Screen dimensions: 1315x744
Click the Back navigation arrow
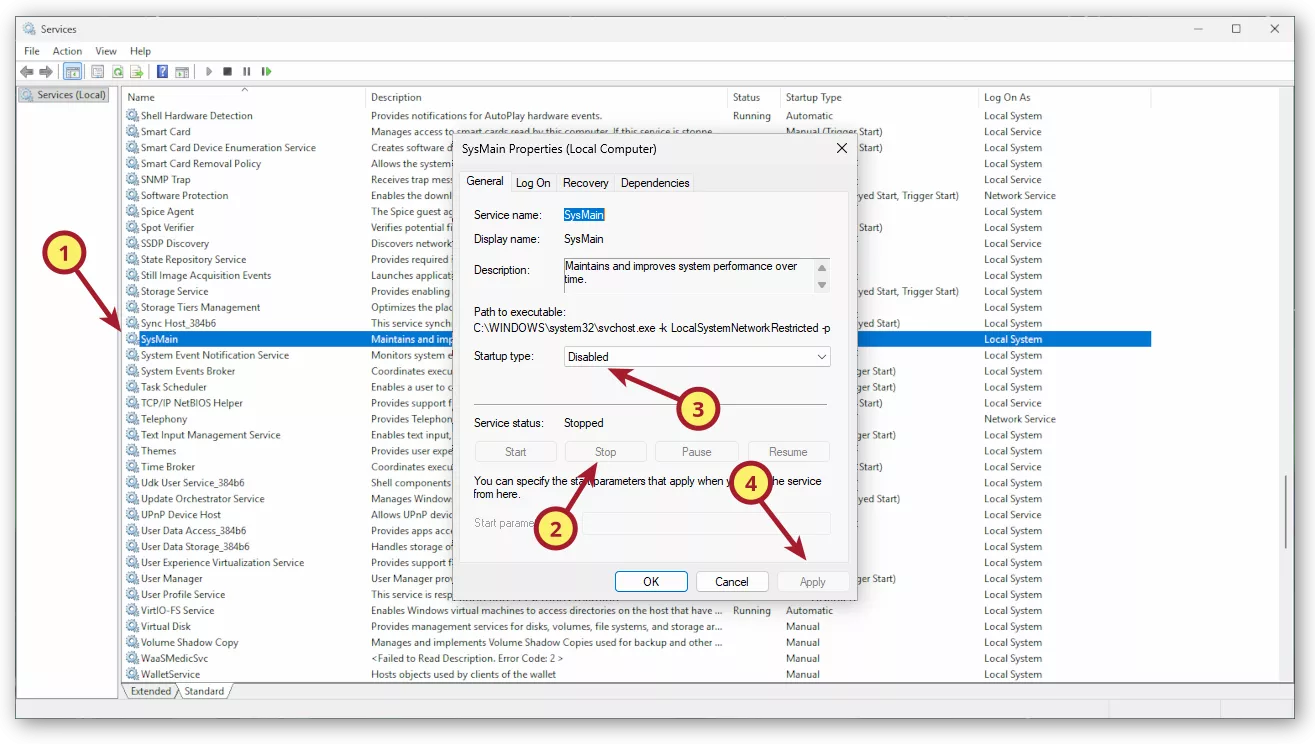(26, 71)
